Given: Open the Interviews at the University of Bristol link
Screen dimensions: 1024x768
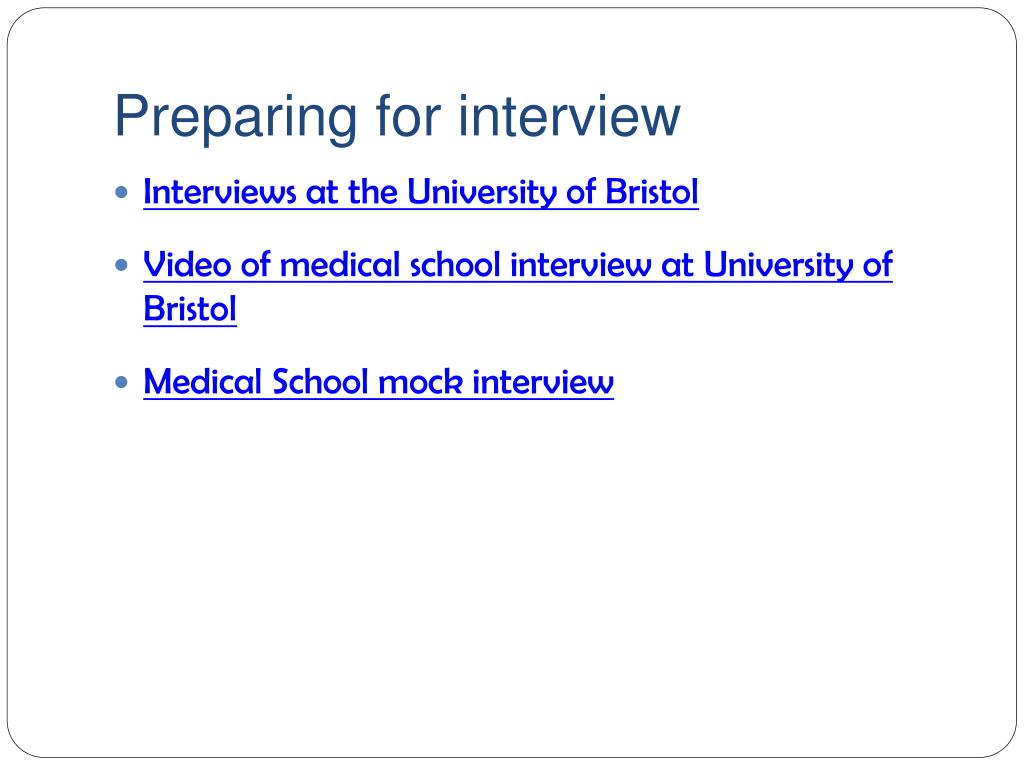Looking at the screenshot, I should [421, 192].
